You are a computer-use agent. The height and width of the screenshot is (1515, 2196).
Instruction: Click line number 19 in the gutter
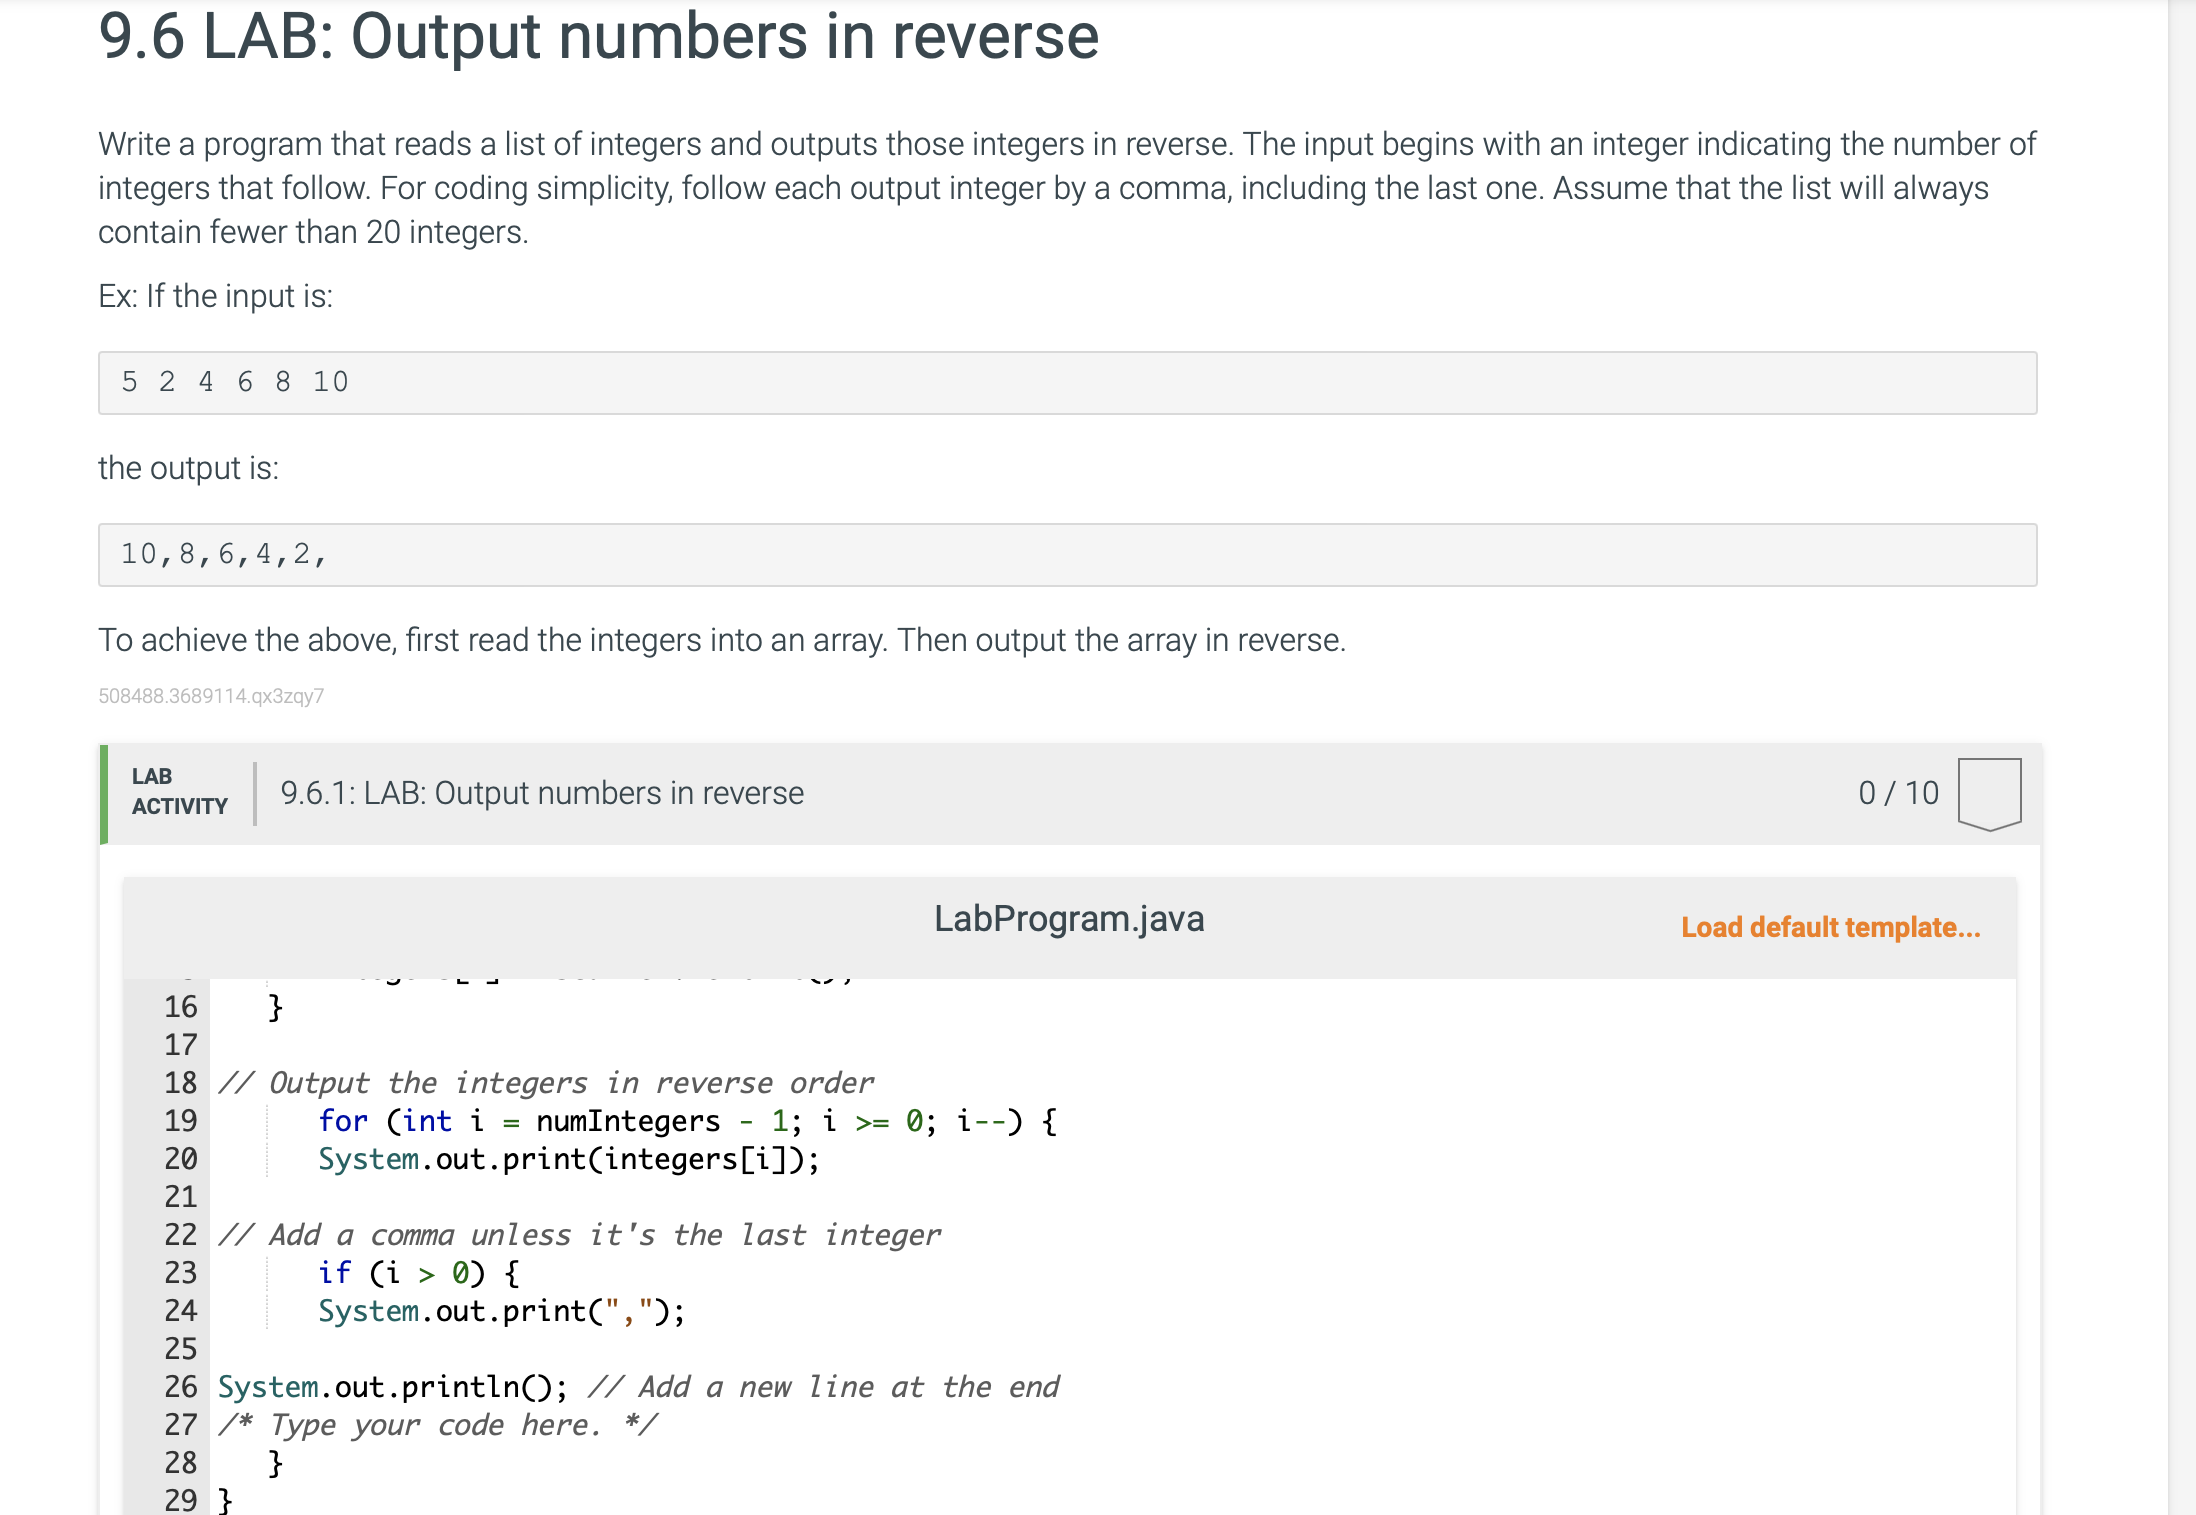click(x=181, y=1121)
